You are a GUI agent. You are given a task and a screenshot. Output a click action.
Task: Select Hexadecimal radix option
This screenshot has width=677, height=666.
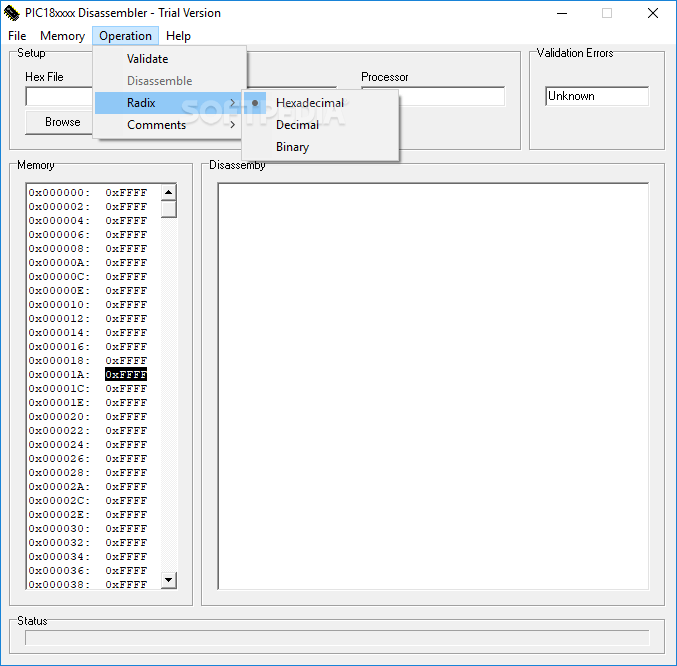320,103
